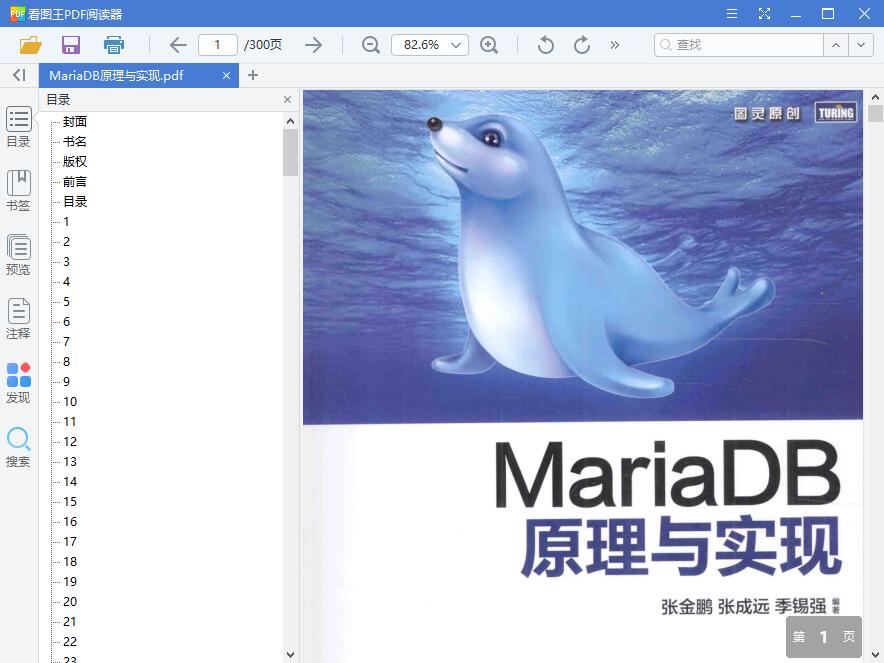884x663 pixels.
Task: Save the document with floppy icon
Action: click(x=71, y=45)
